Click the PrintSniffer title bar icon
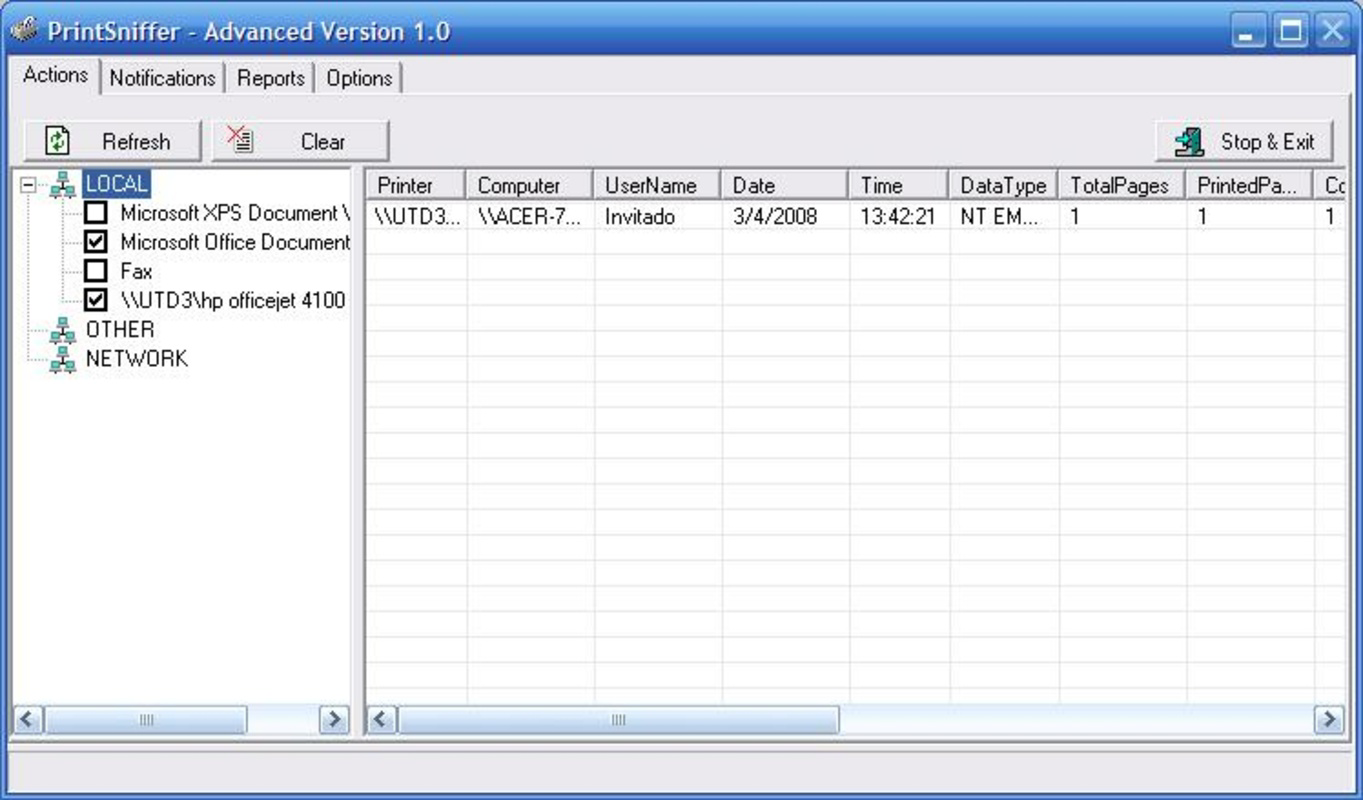 click(x=24, y=30)
